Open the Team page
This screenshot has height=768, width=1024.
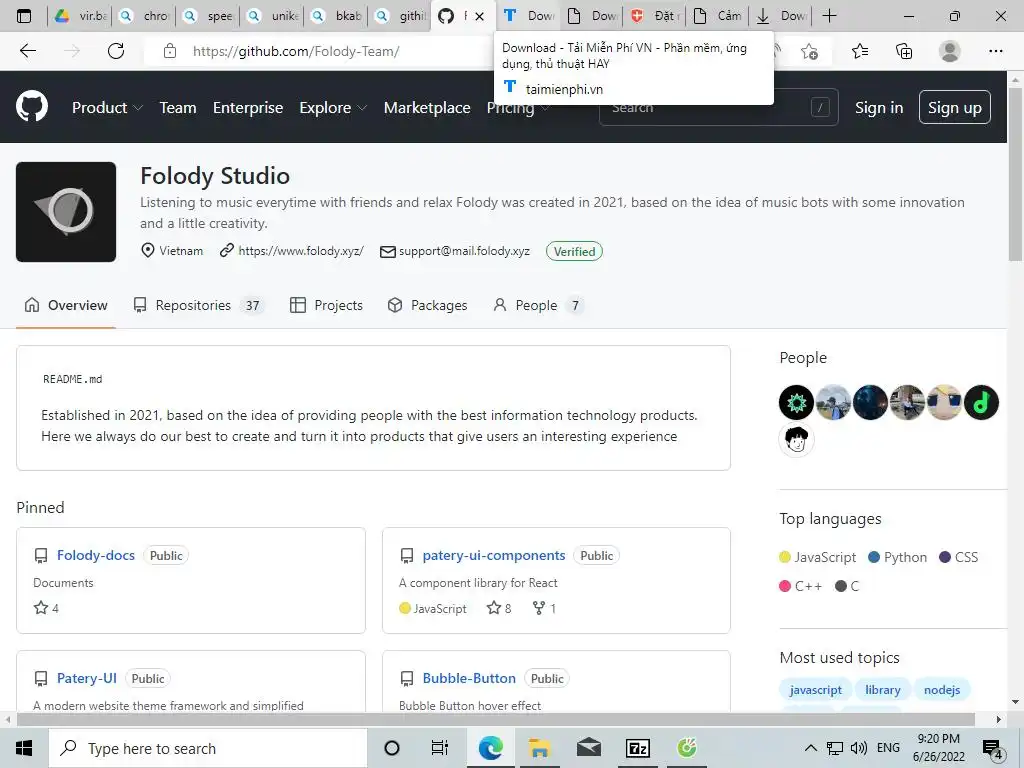tap(178, 108)
